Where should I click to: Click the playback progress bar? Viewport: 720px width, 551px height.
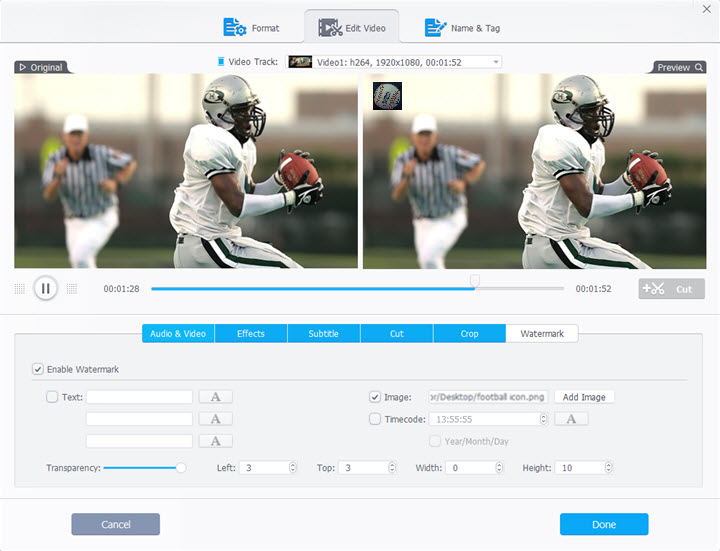pos(357,289)
